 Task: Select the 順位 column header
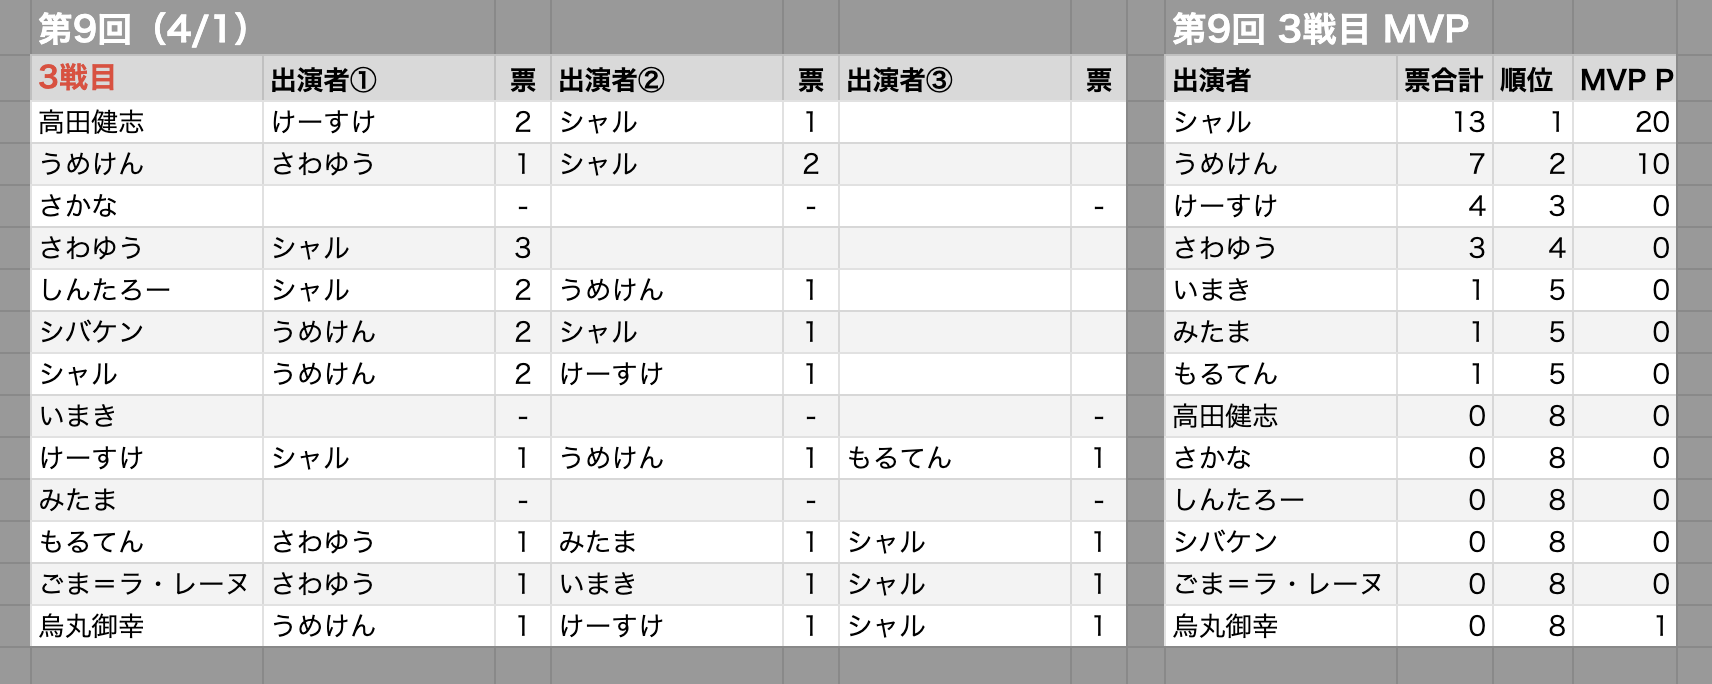1532,78
